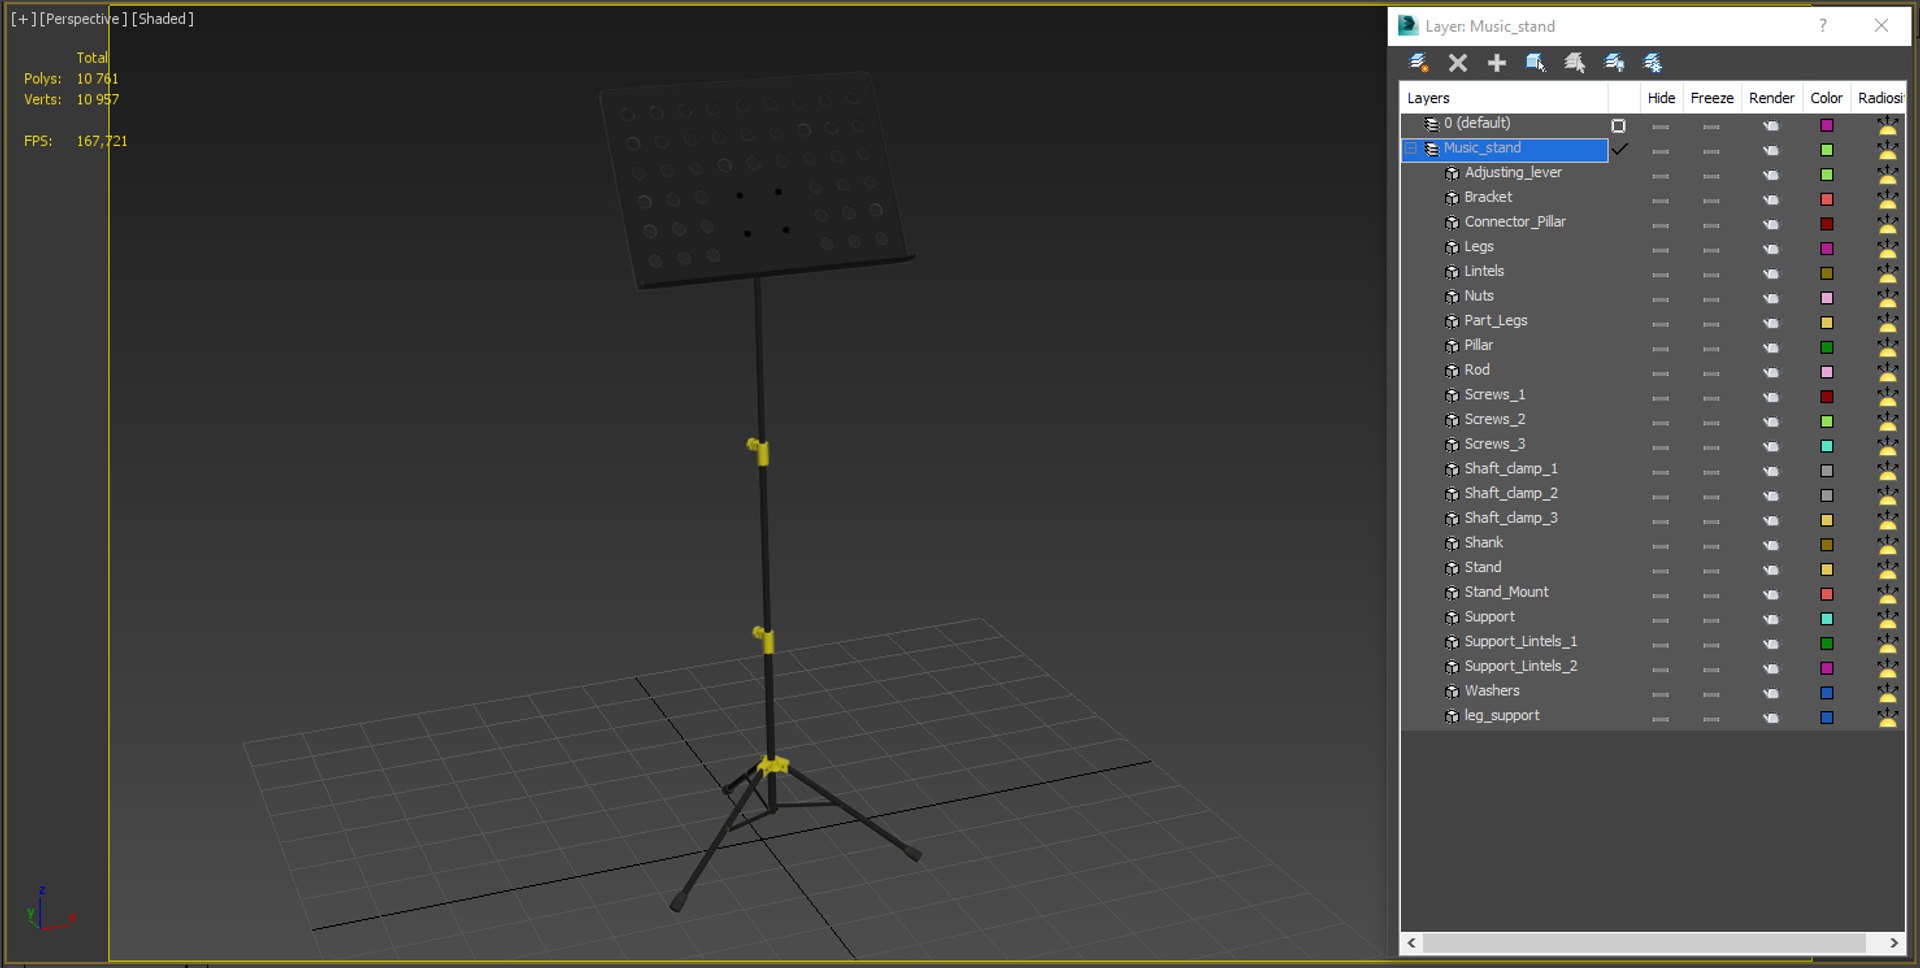The height and width of the screenshot is (968, 1920).
Task: Open the color swatch for Bracket
Action: (1827, 199)
